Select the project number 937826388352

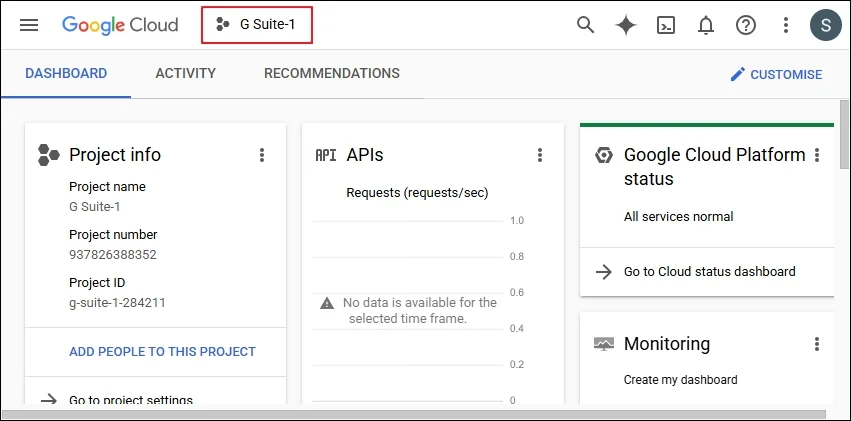coord(113,254)
